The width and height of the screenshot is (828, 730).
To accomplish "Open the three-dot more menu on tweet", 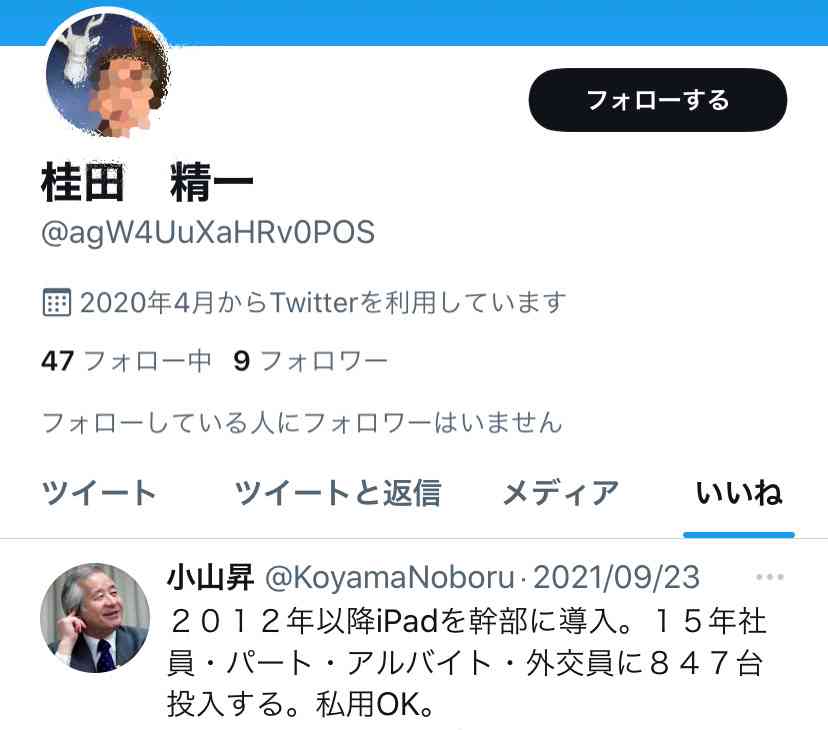I will 770,577.
